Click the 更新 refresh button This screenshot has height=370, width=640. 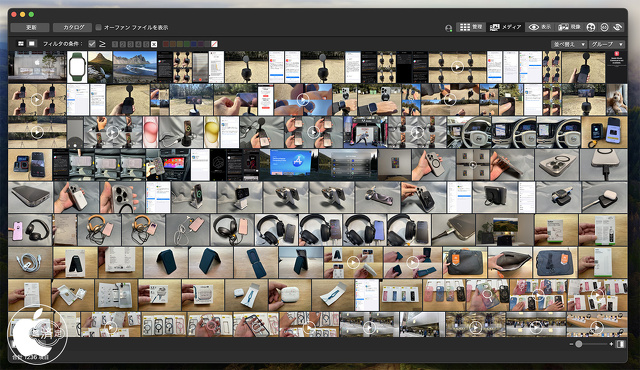(31, 27)
